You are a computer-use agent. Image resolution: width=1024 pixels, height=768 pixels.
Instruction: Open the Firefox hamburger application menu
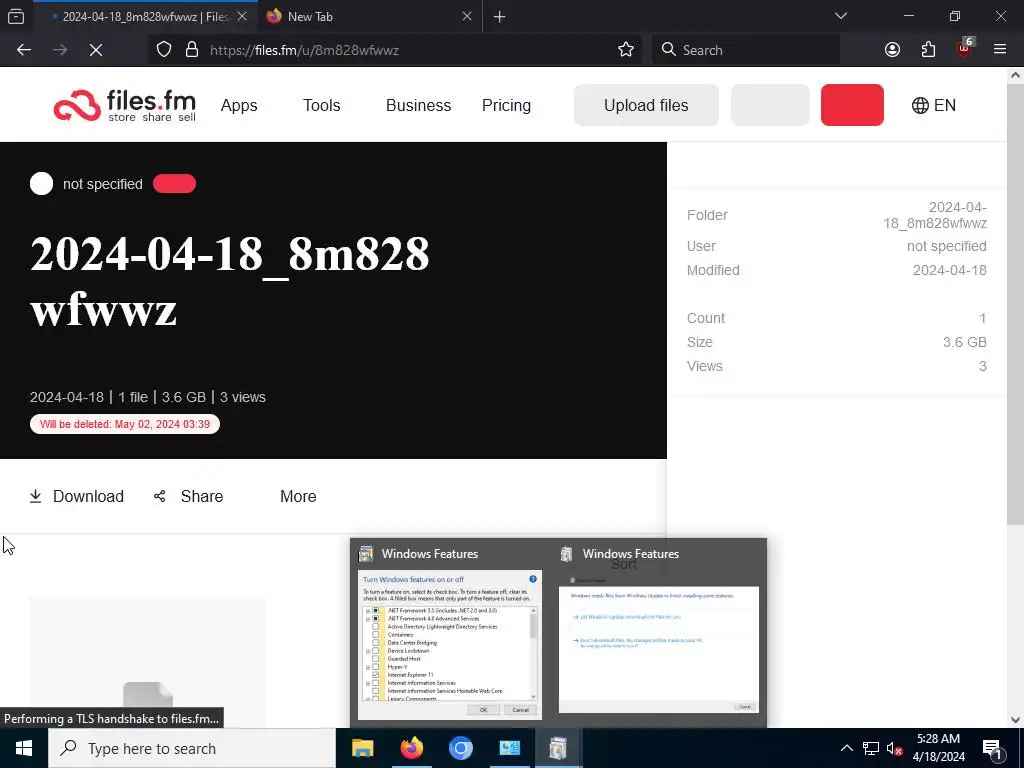click(999, 50)
